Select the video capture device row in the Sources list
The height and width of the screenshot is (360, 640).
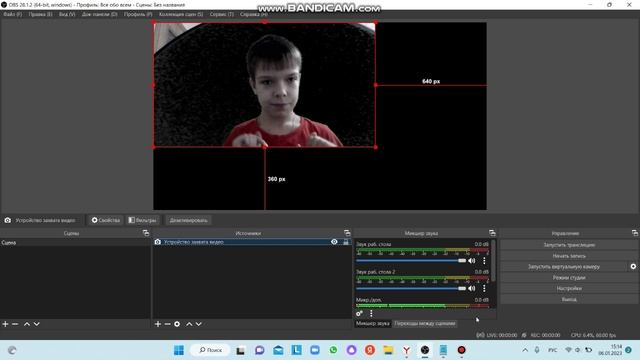[x=252, y=242]
